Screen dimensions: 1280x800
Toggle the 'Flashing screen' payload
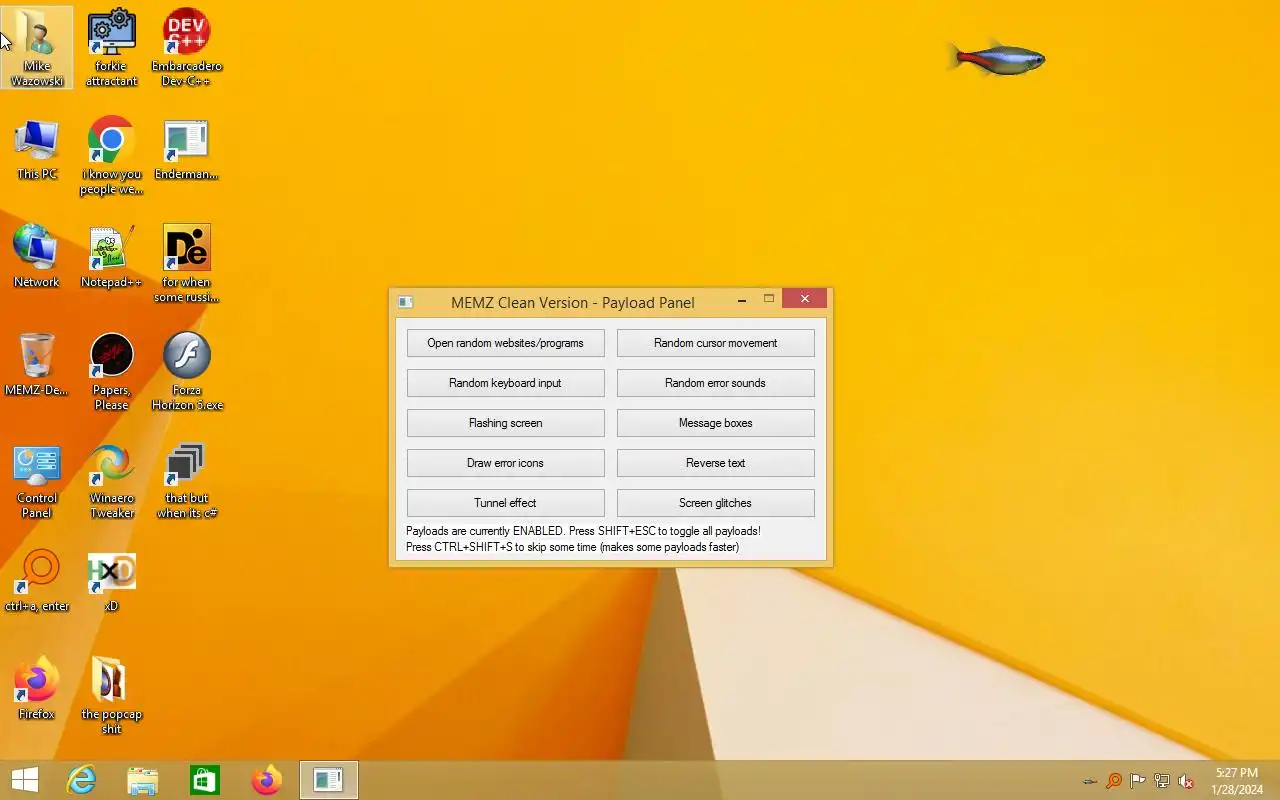[x=505, y=423]
